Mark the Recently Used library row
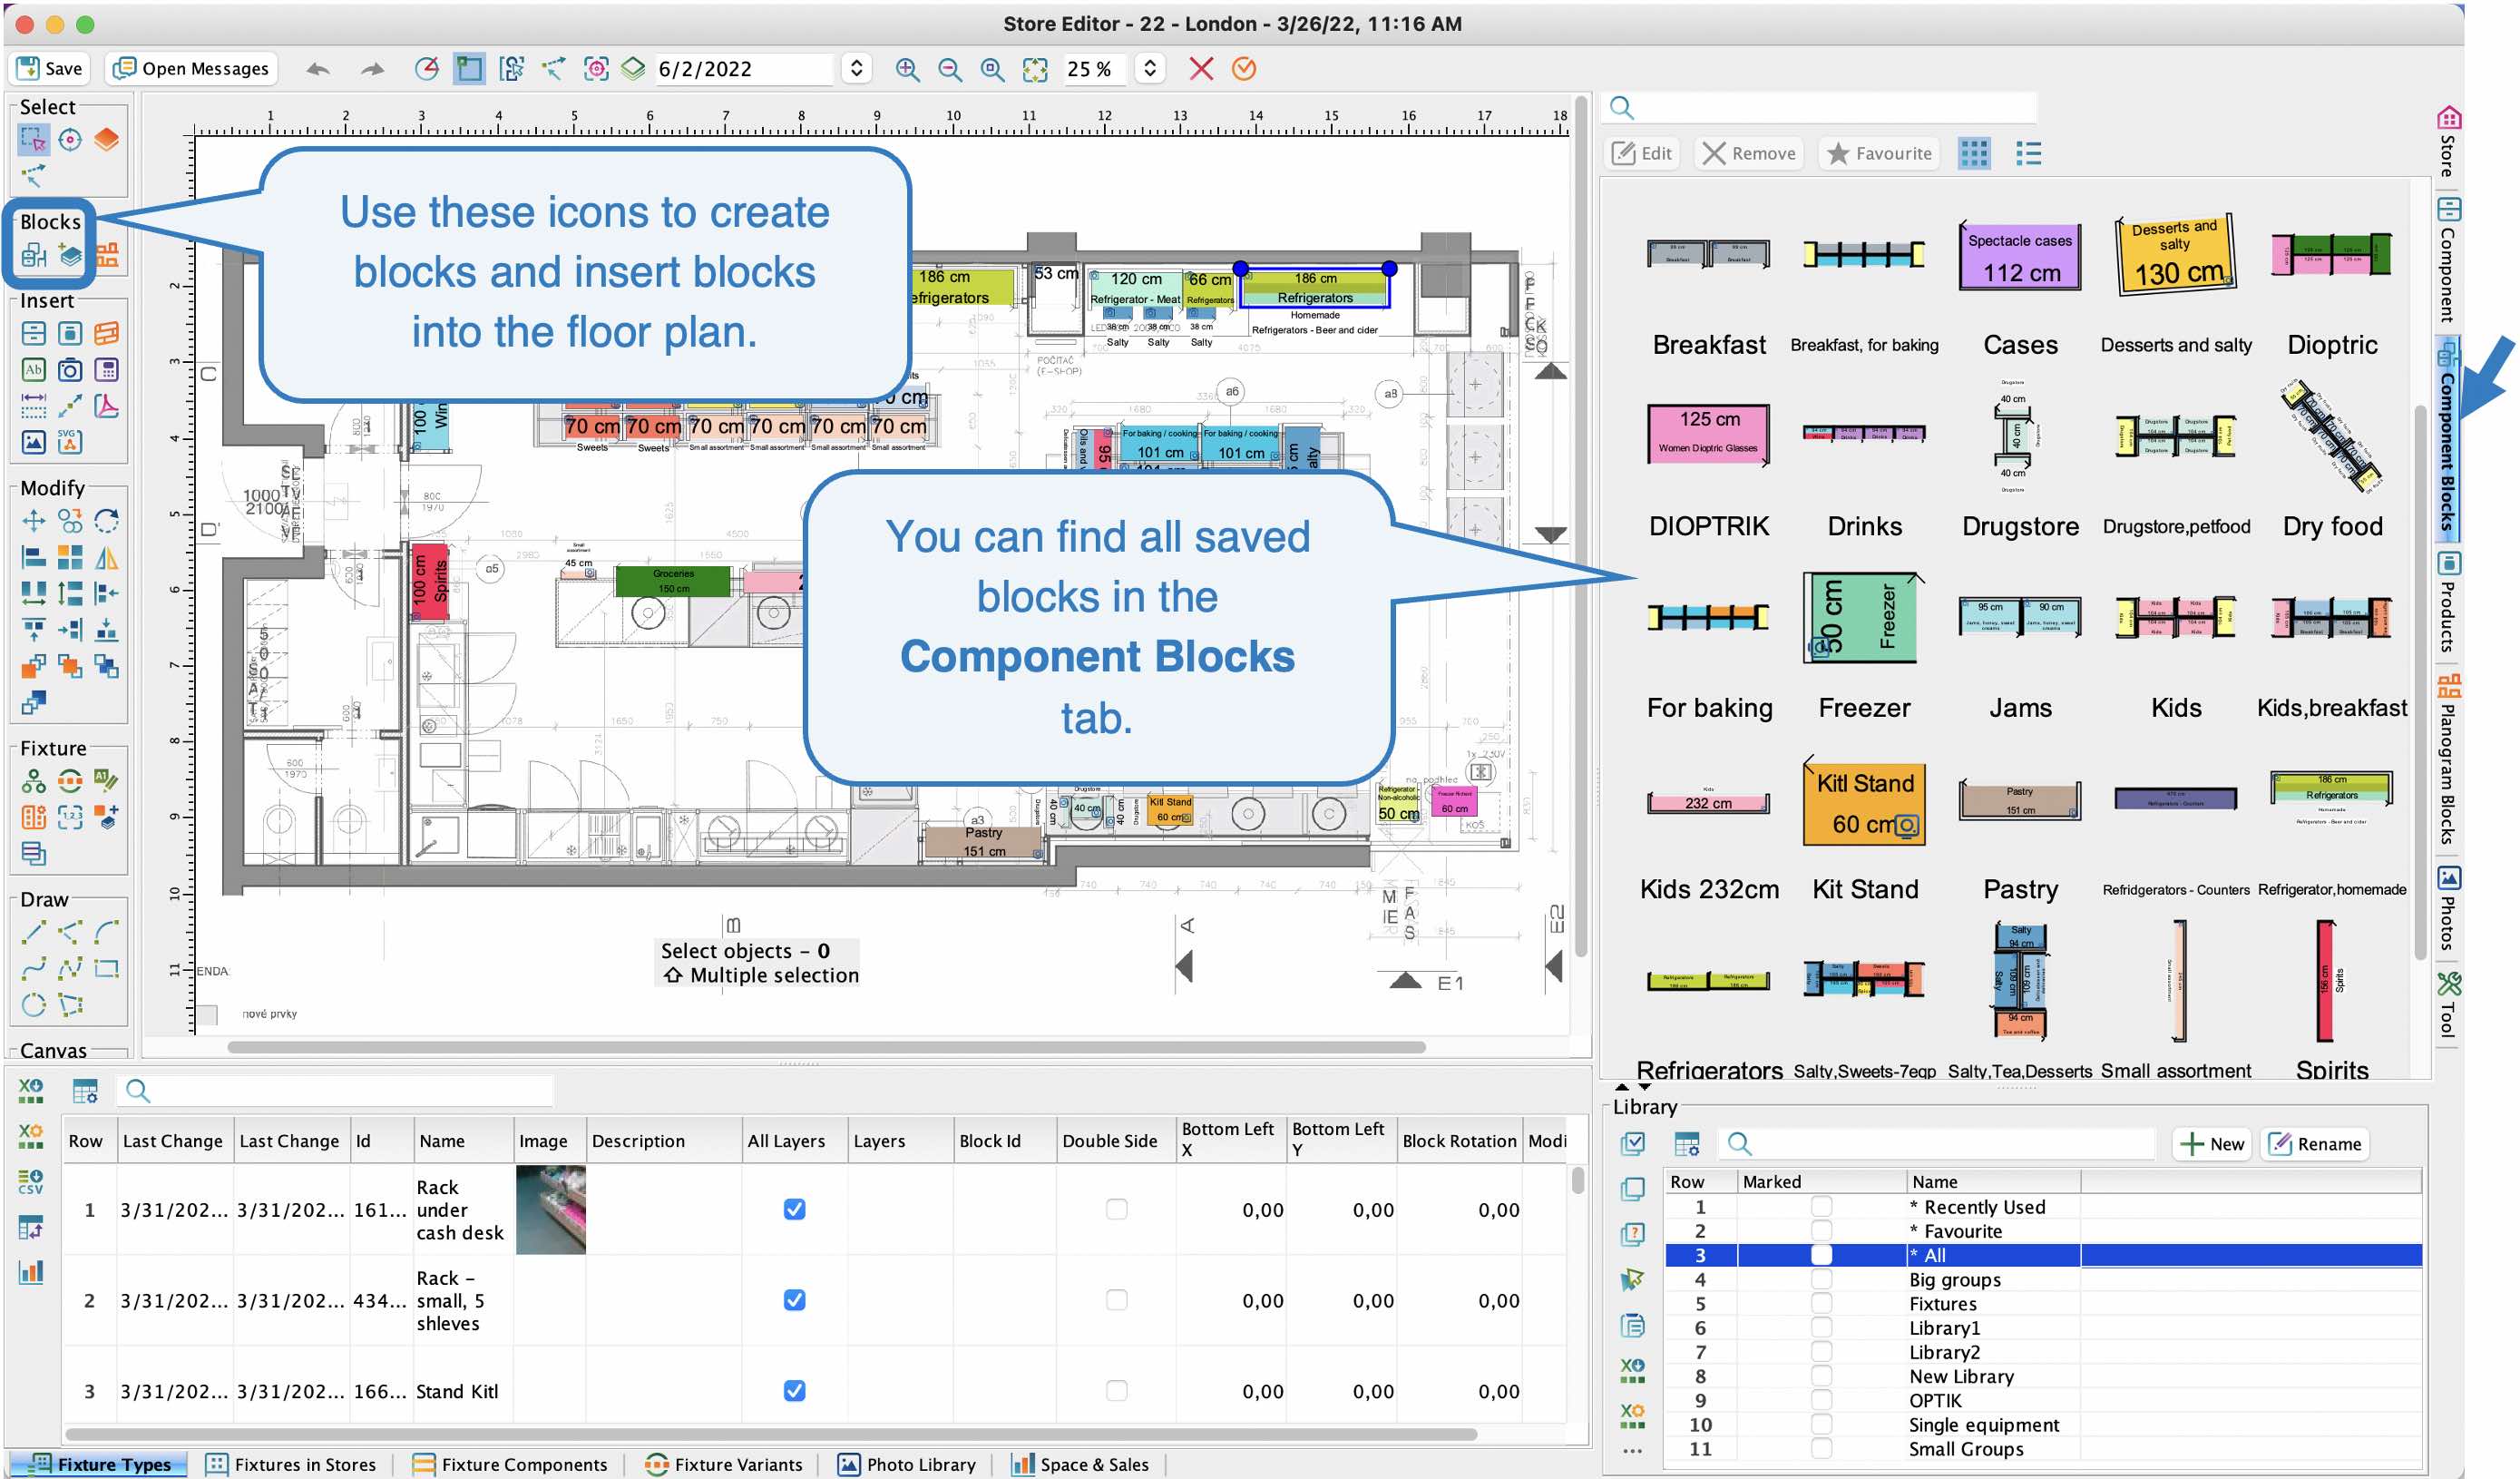 (x=1821, y=1207)
